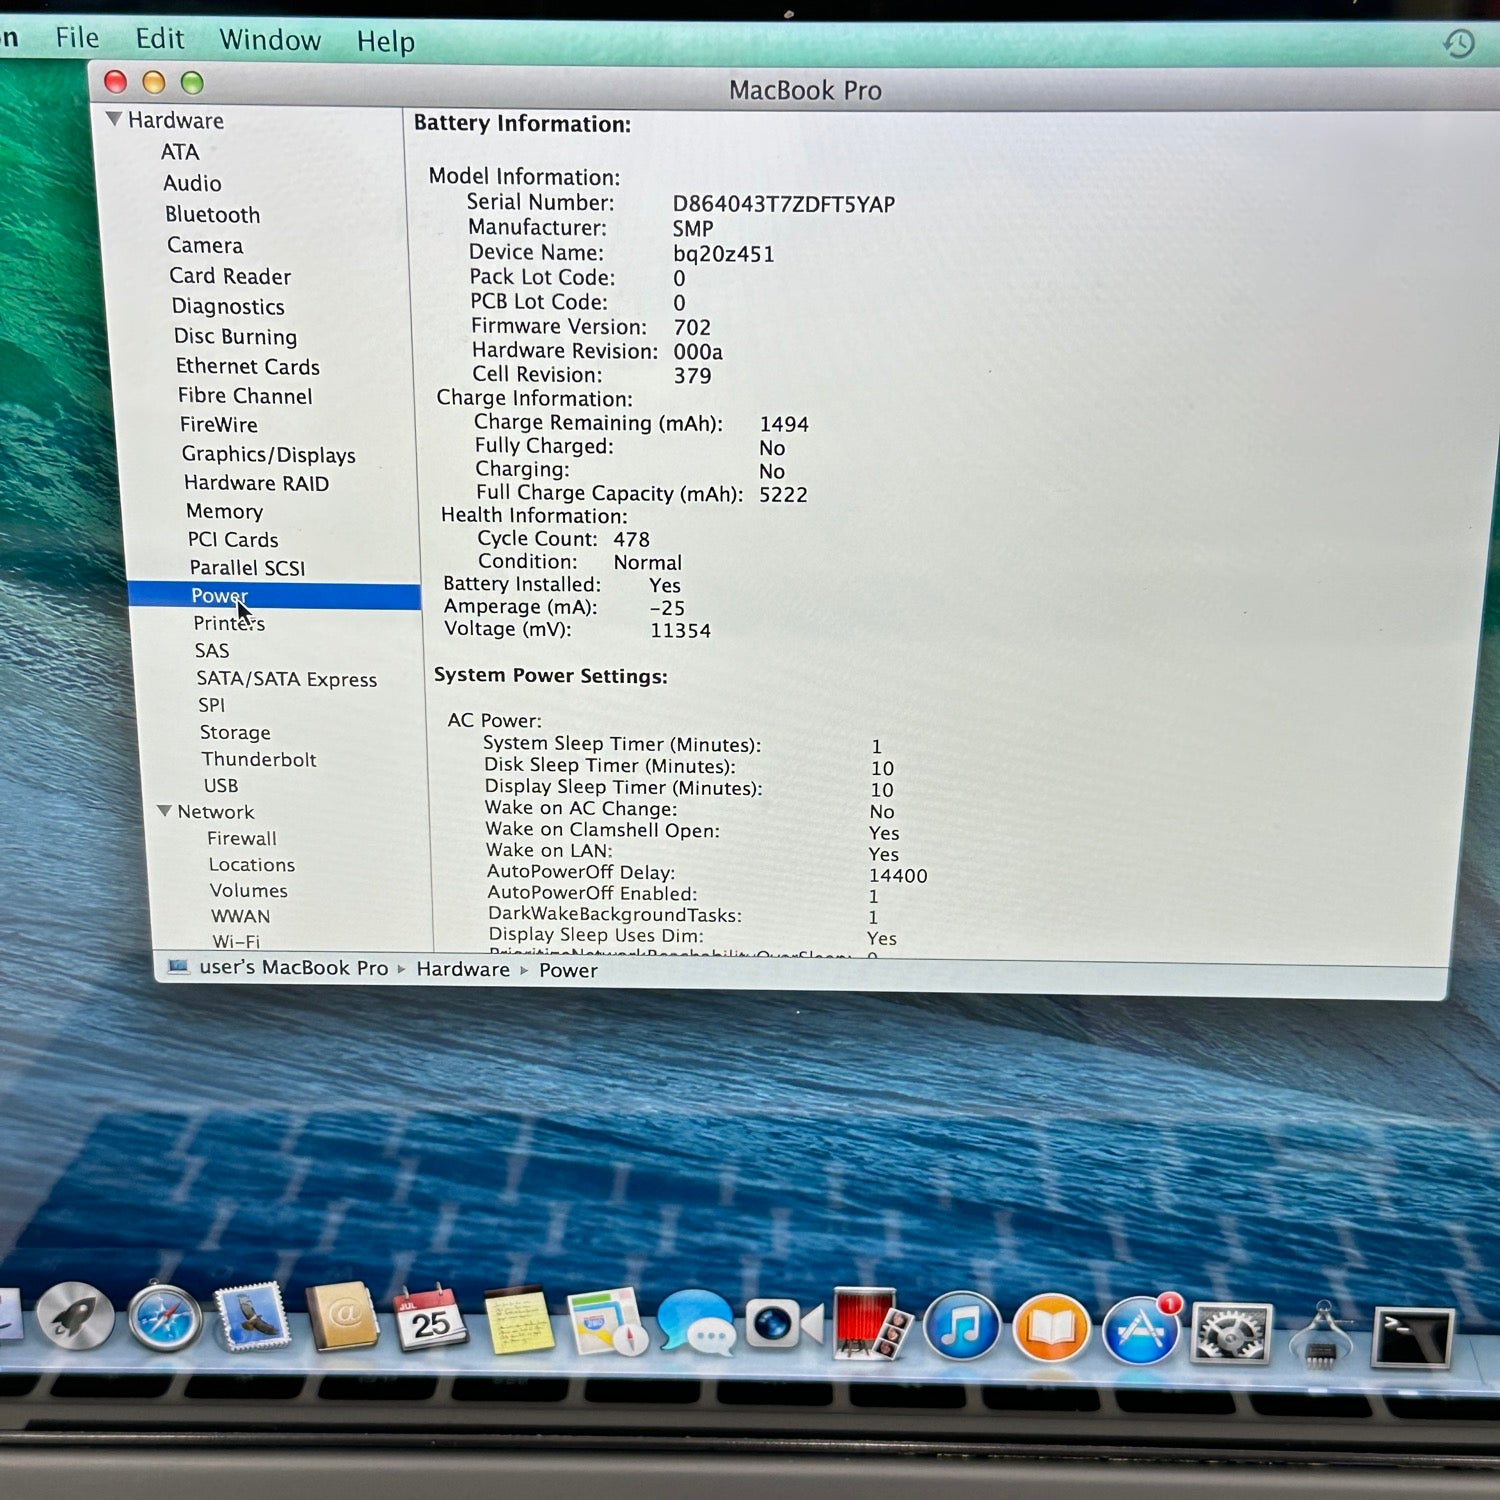Click Hardware in the path bar

tap(463, 969)
